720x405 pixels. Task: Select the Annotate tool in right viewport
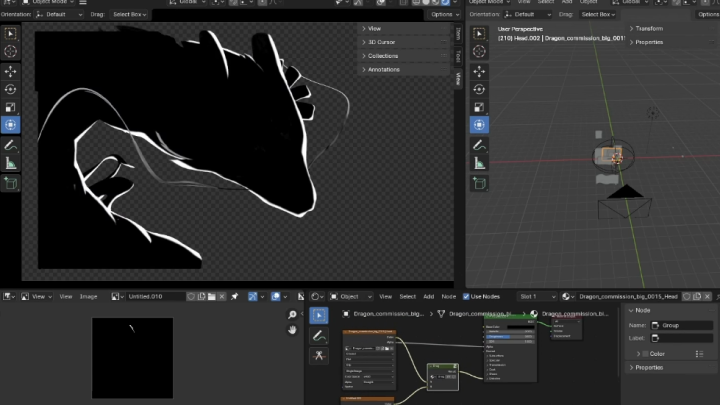pos(479,146)
